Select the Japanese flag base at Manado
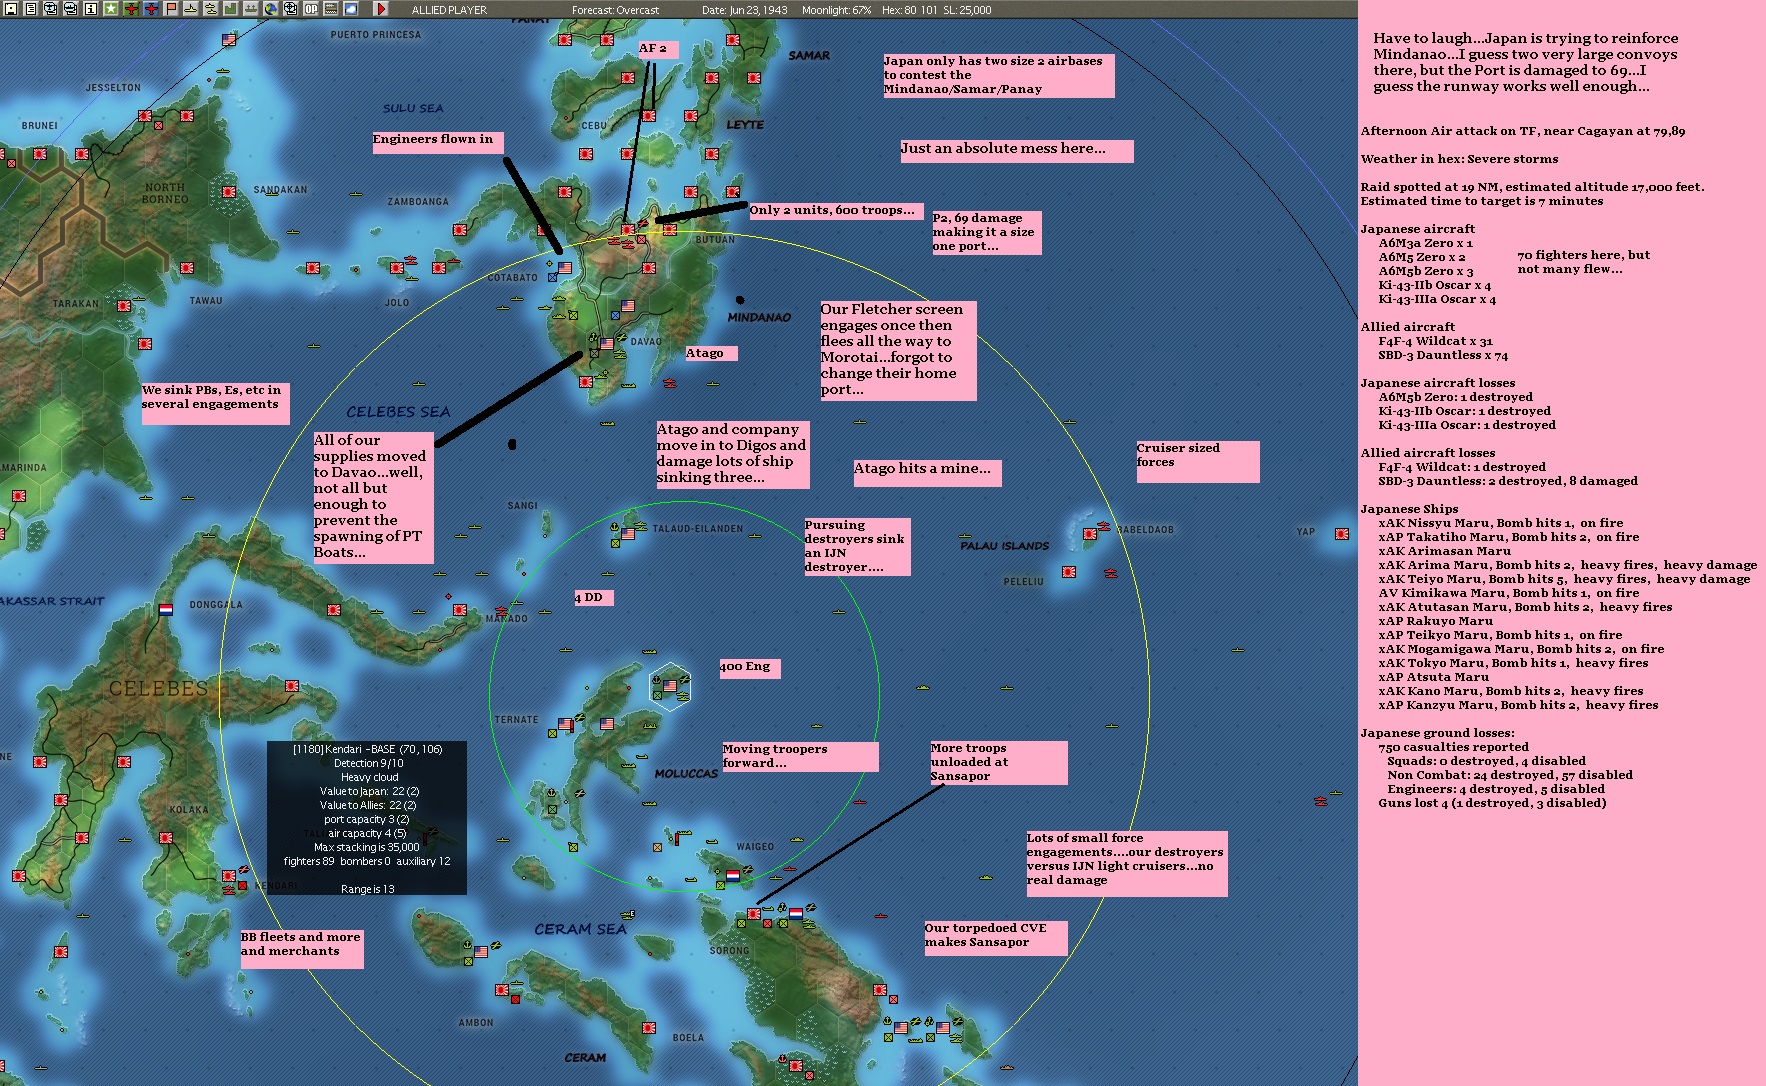The height and width of the screenshot is (1086, 1766). click(x=460, y=609)
